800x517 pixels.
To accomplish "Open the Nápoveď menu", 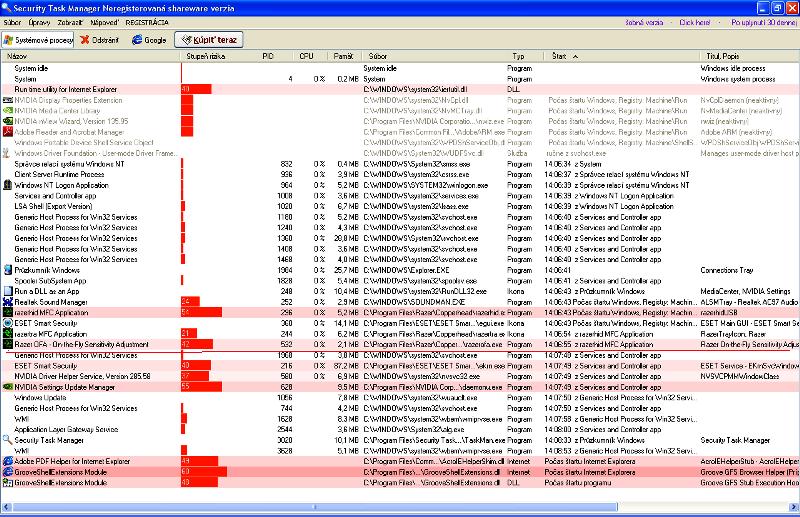I will tap(105, 22).
